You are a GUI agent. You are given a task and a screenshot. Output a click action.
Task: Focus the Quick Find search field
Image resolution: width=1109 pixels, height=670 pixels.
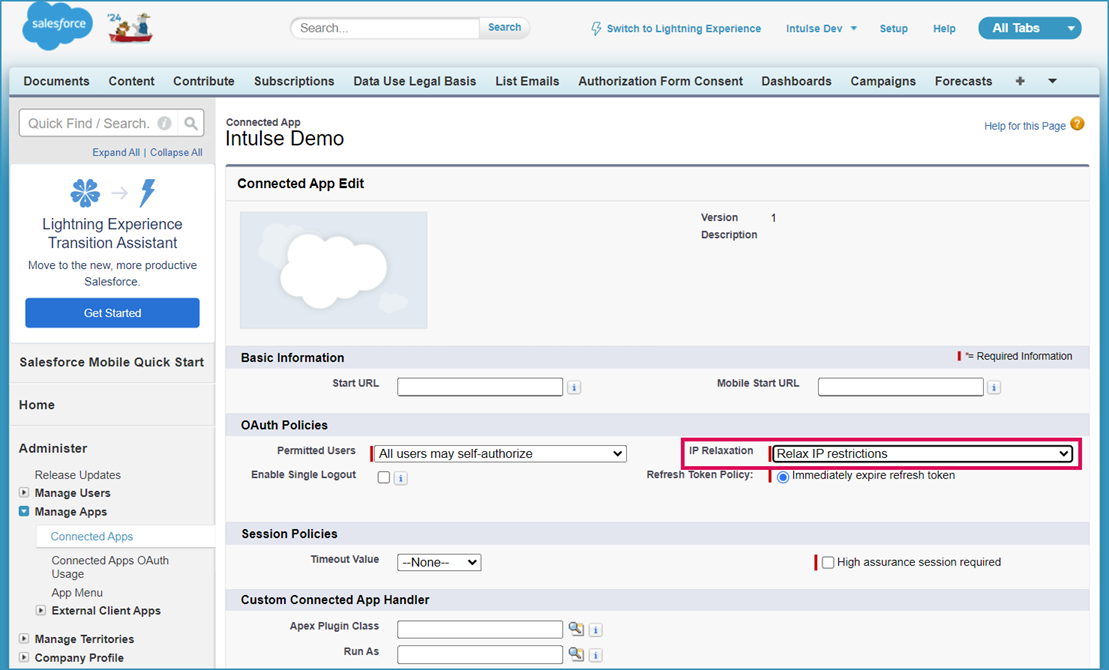click(99, 123)
